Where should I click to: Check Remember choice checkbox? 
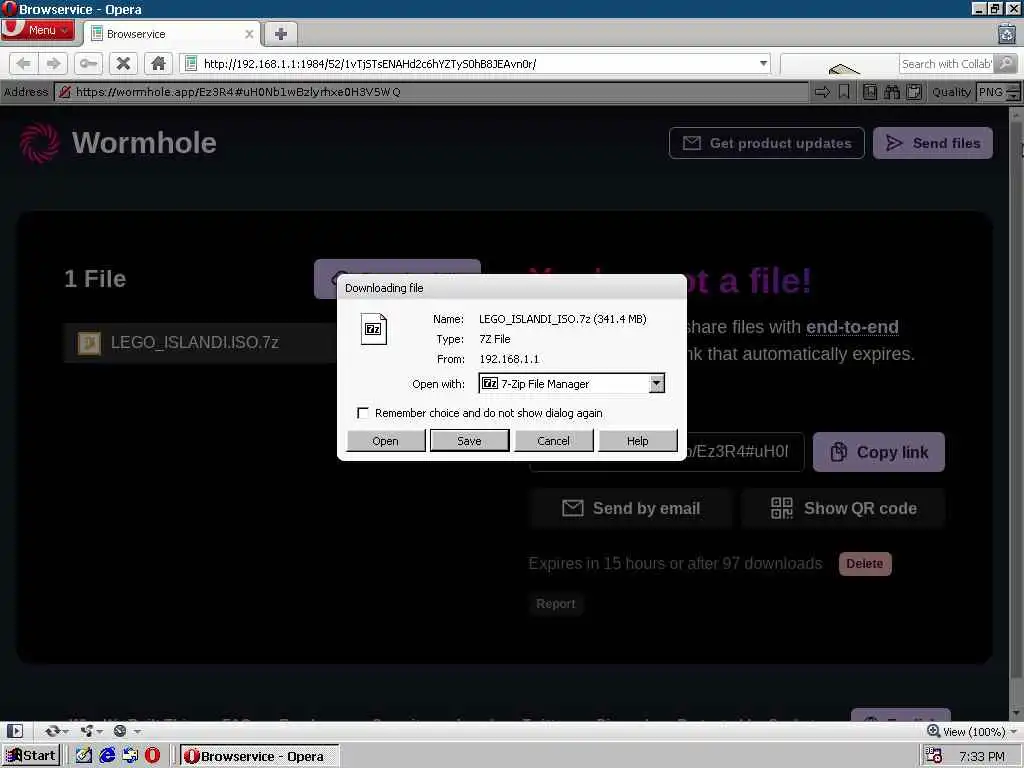click(x=363, y=413)
